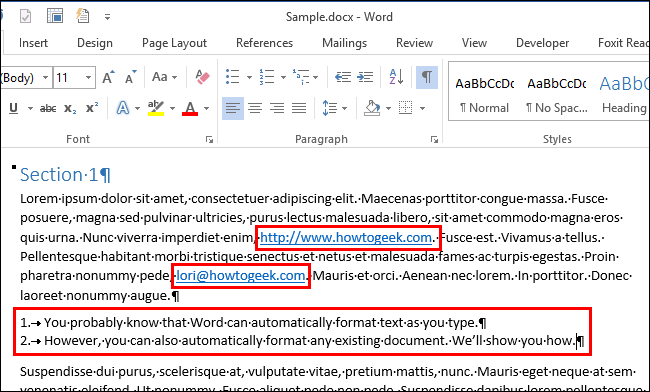Toggle Center alignment
This screenshot has height=392, width=650.
click(x=255, y=109)
